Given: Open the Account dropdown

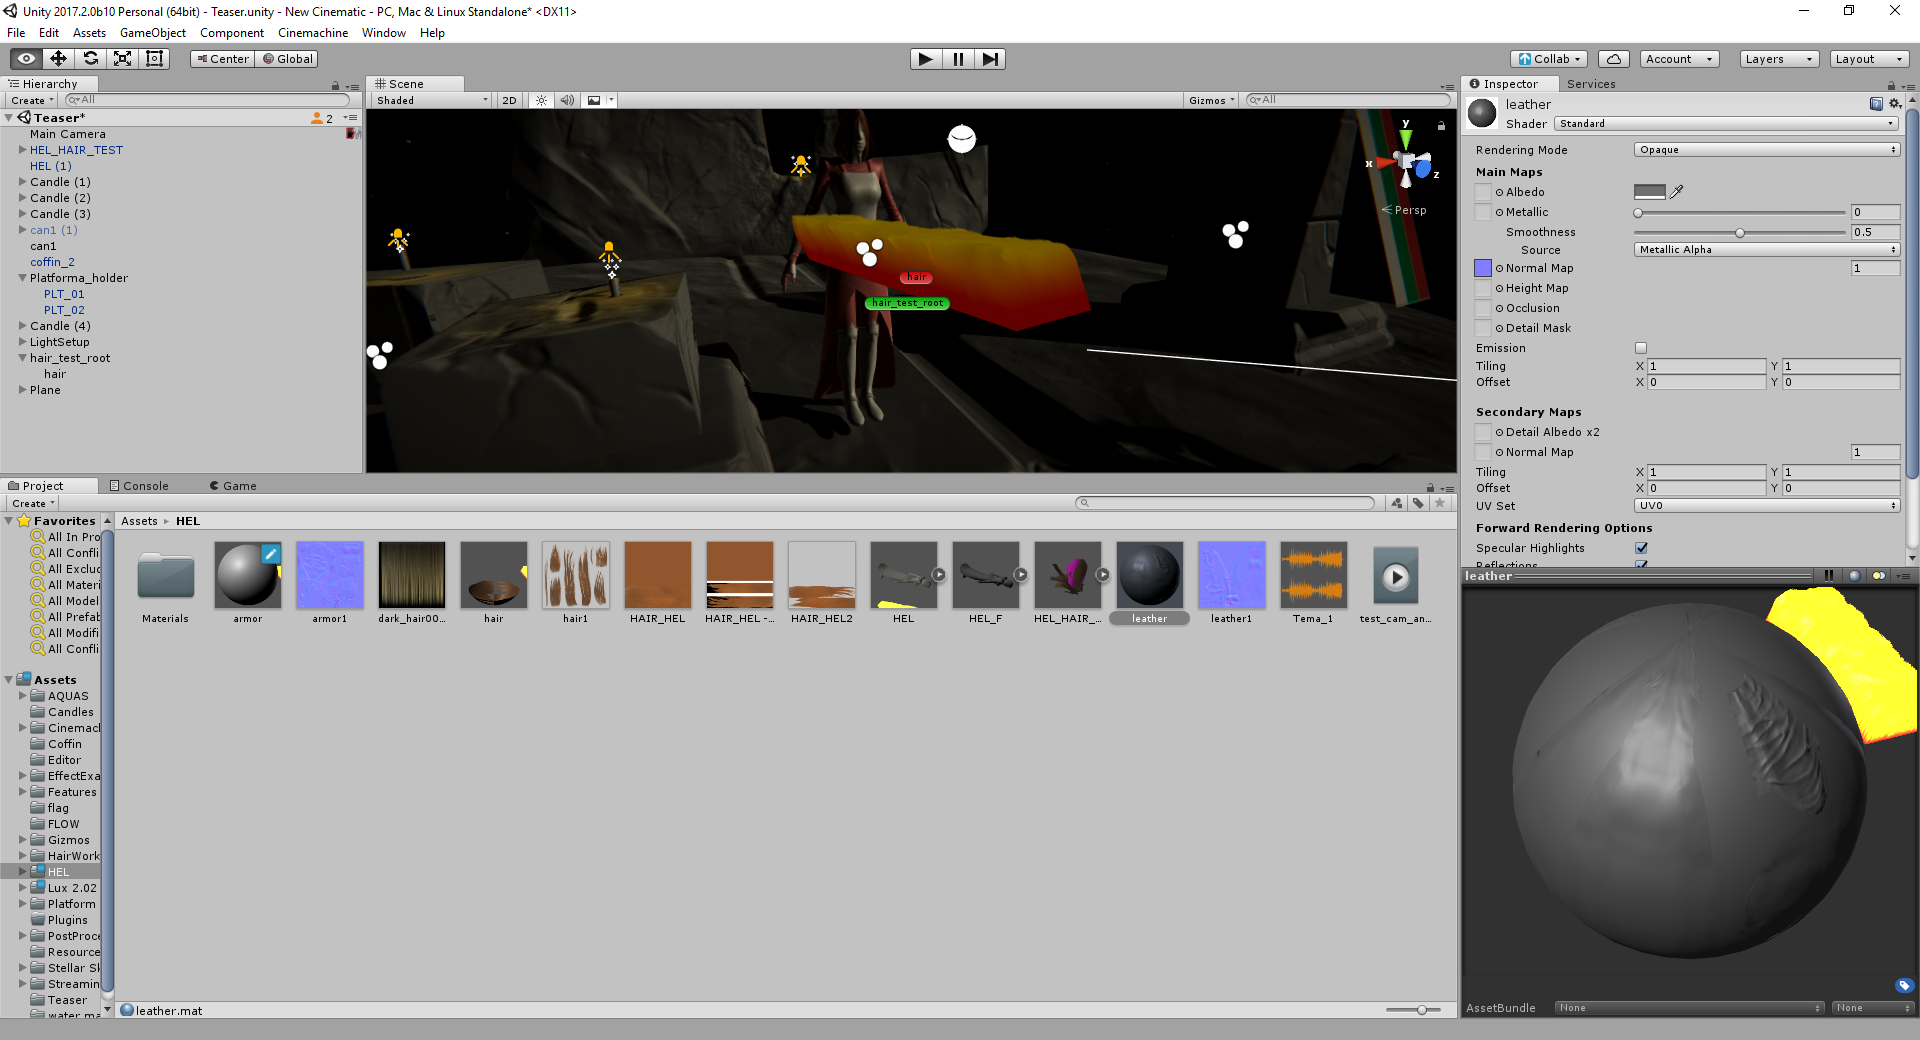Looking at the screenshot, I should point(1680,59).
